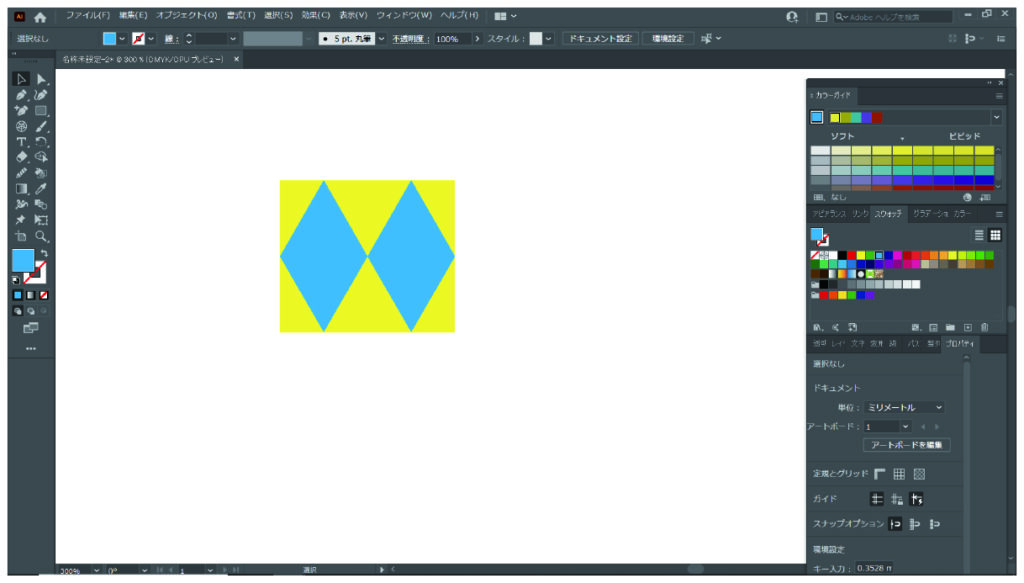Screen dimensions: 1024x583
Task: Open the ウィンドウ(W) menu
Action: tap(404, 15)
